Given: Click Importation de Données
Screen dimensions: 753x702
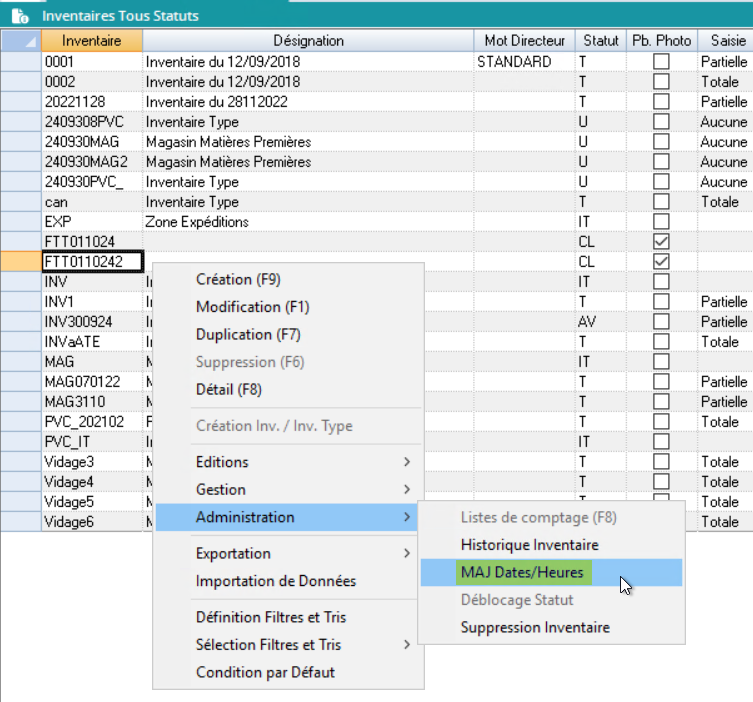Looking at the screenshot, I should [275, 581].
